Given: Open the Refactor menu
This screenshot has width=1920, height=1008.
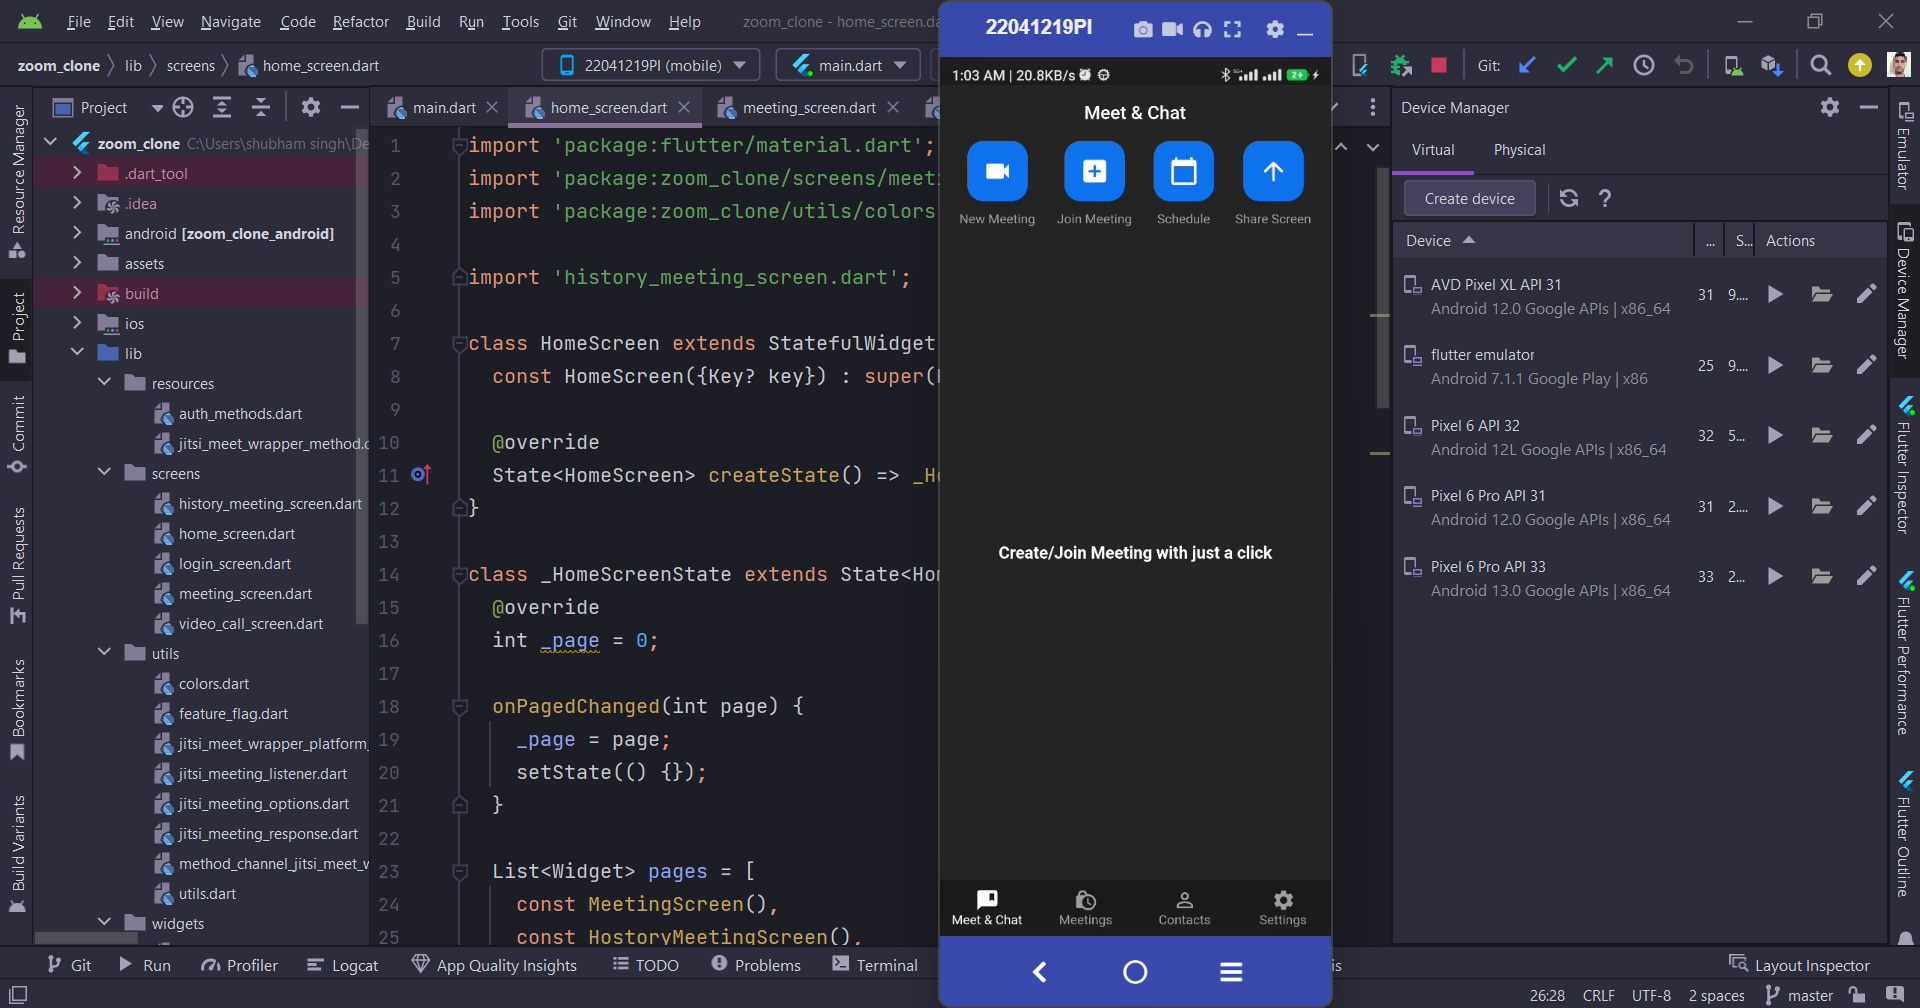Looking at the screenshot, I should click(x=360, y=21).
